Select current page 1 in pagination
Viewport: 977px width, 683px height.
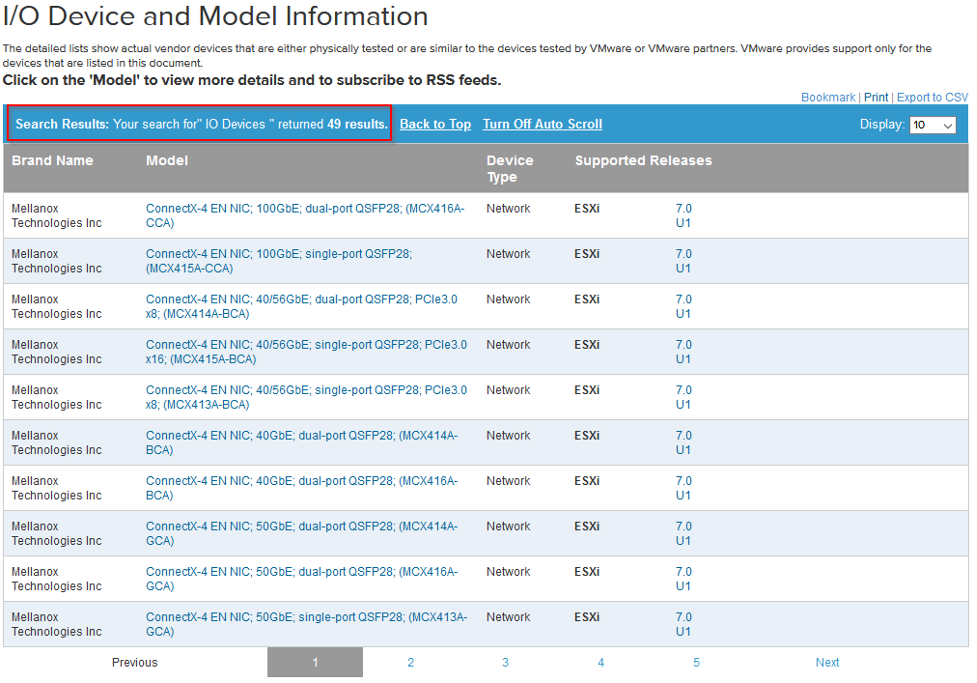click(315, 662)
